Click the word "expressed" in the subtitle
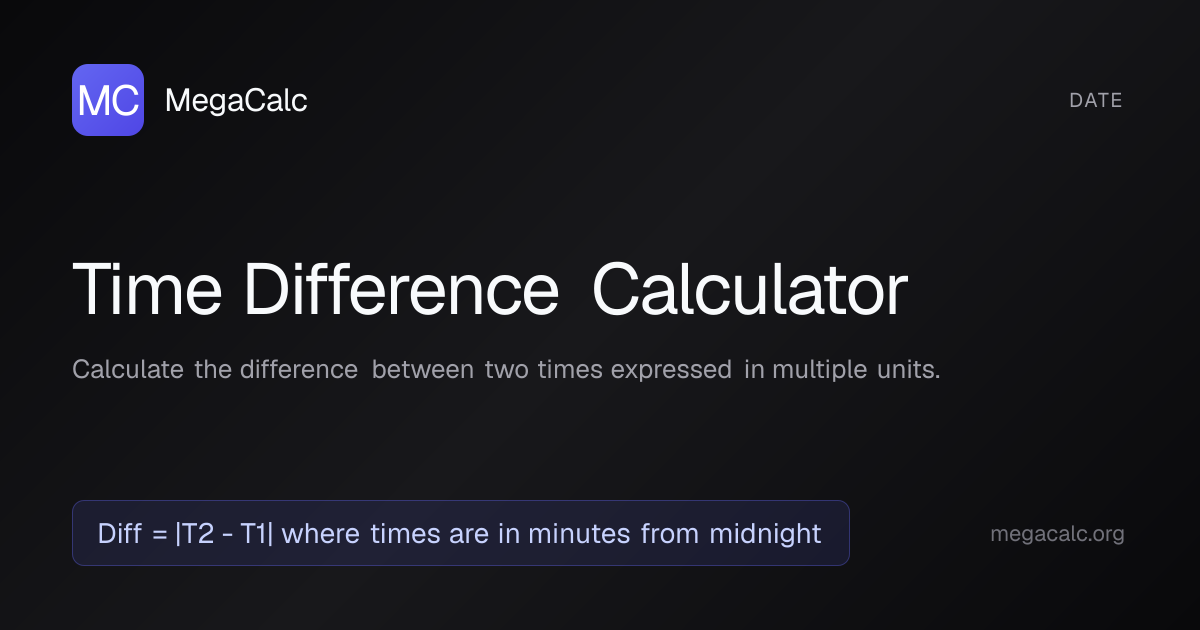1200x630 pixels. (671, 370)
